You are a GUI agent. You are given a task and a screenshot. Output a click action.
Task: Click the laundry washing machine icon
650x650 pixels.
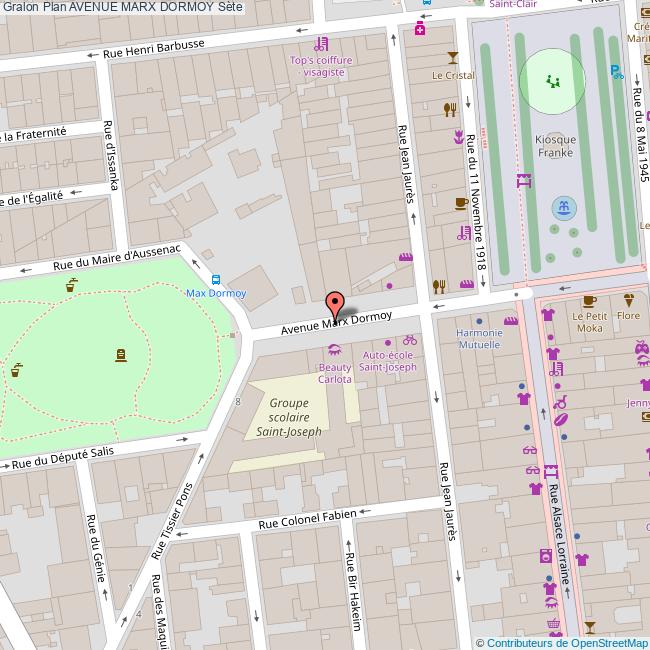click(546, 555)
